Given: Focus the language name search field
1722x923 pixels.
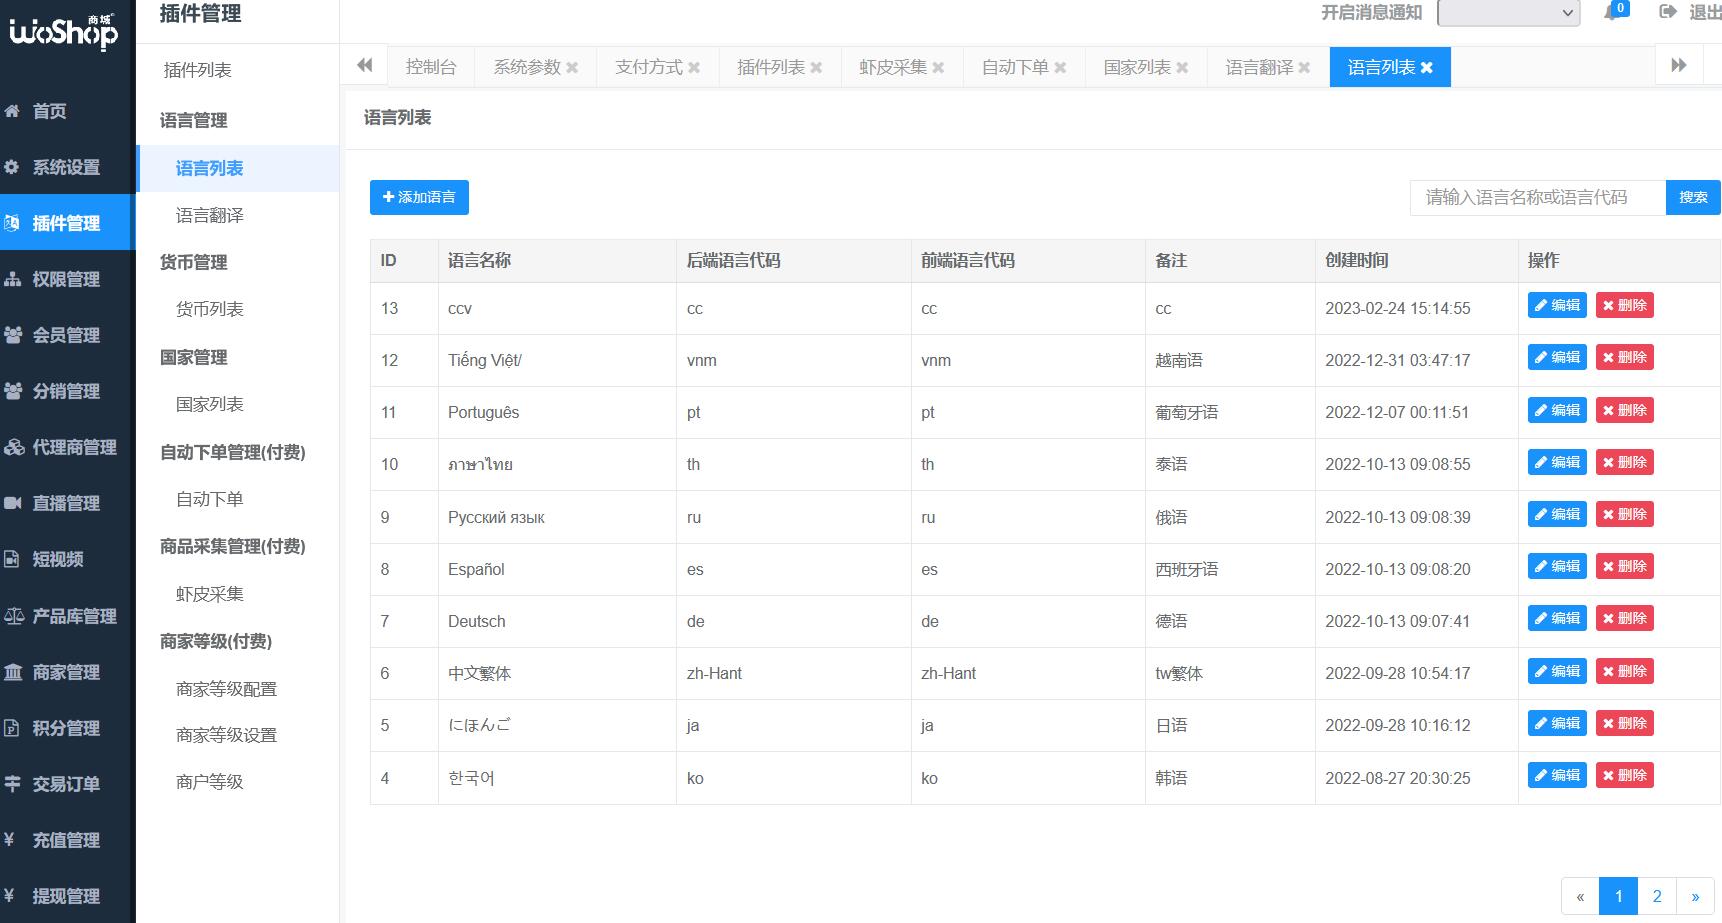Looking at the screenshot, I should pyautogui.click(x=1537, y=197).
